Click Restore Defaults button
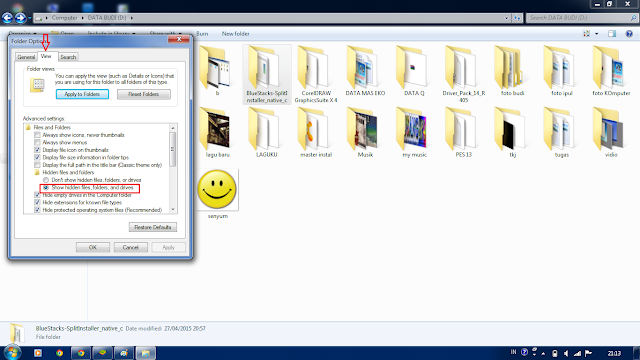 (x=153, y=227)
